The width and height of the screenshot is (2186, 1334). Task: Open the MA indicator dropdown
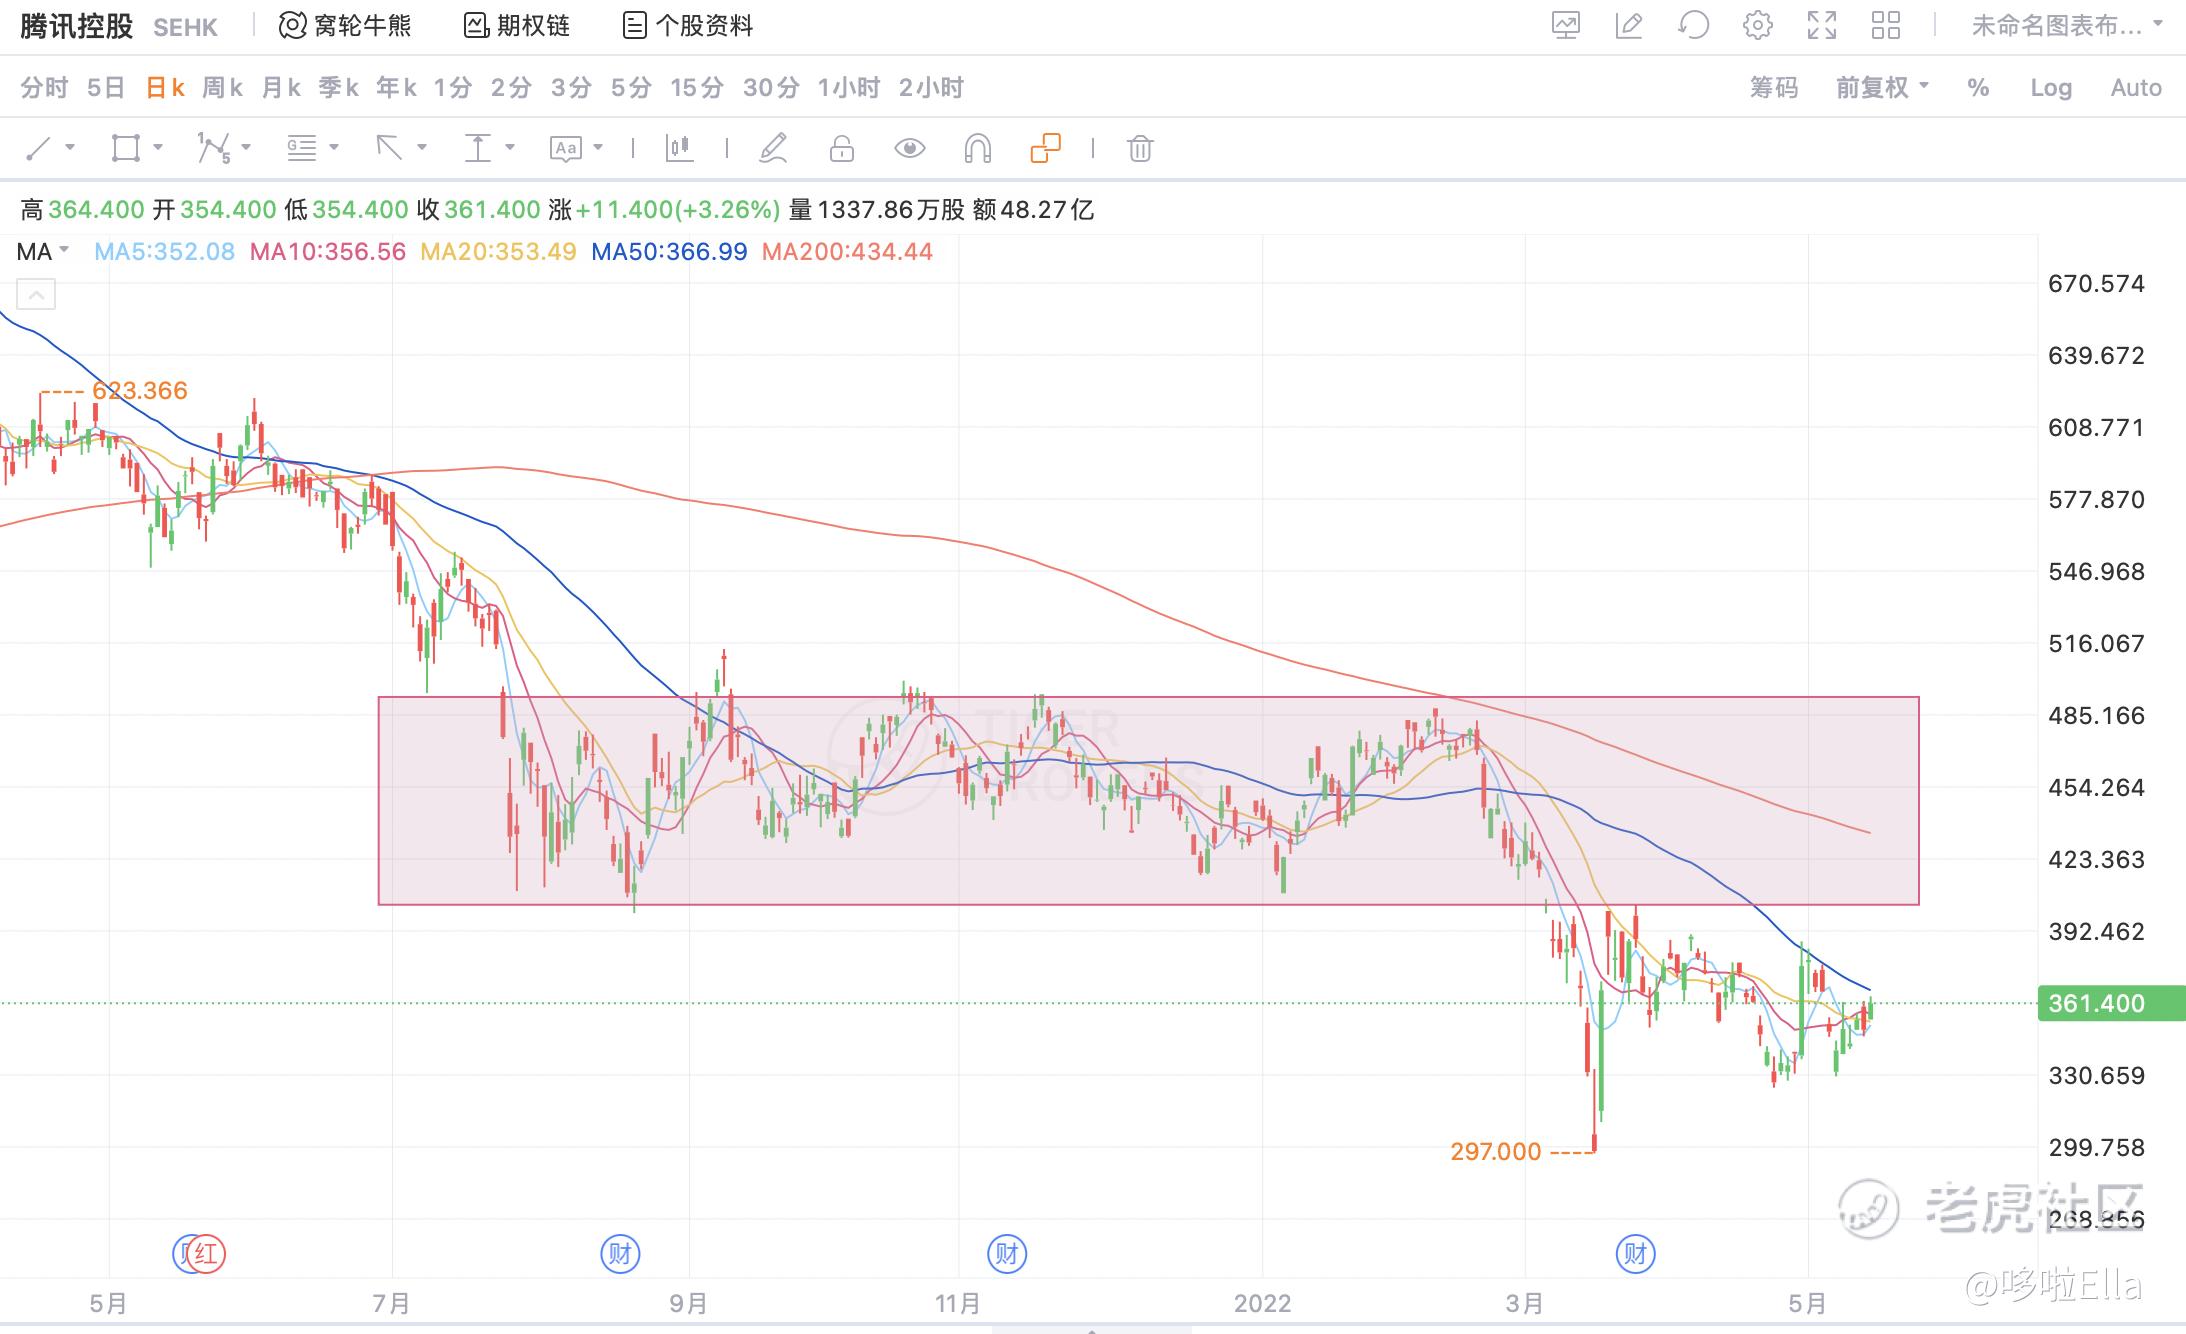point(43,252)
